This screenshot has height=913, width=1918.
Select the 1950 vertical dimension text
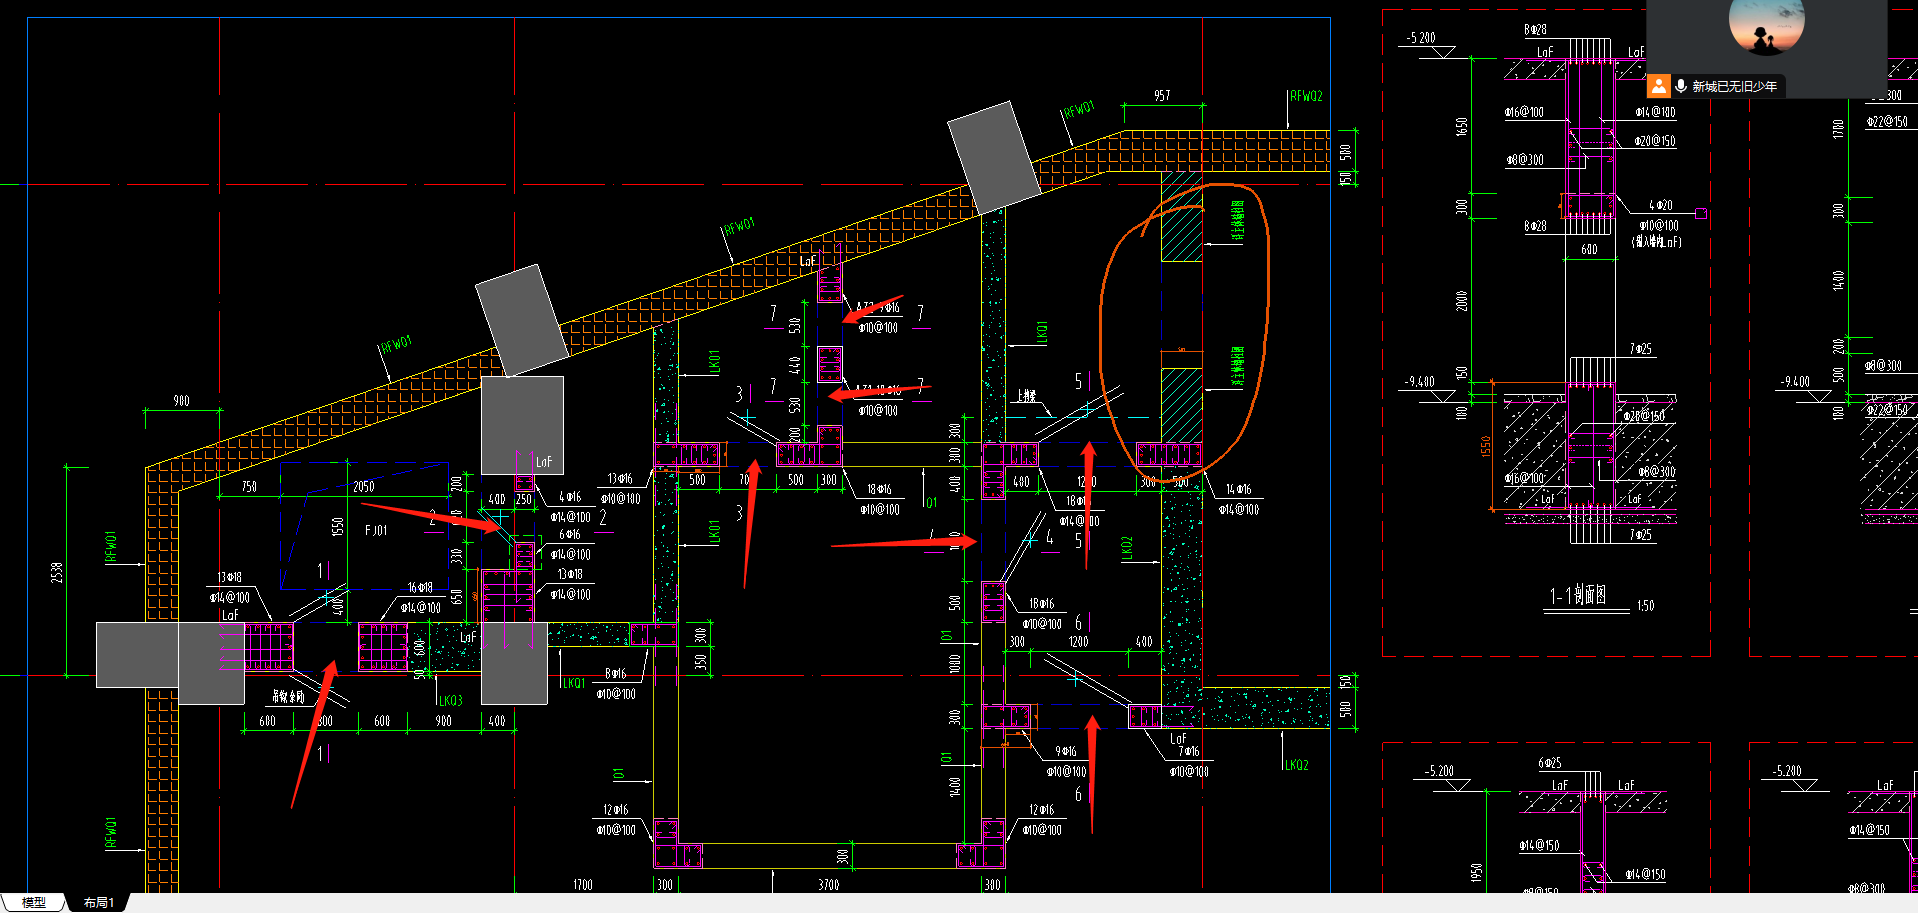(x=1476, y=872)
